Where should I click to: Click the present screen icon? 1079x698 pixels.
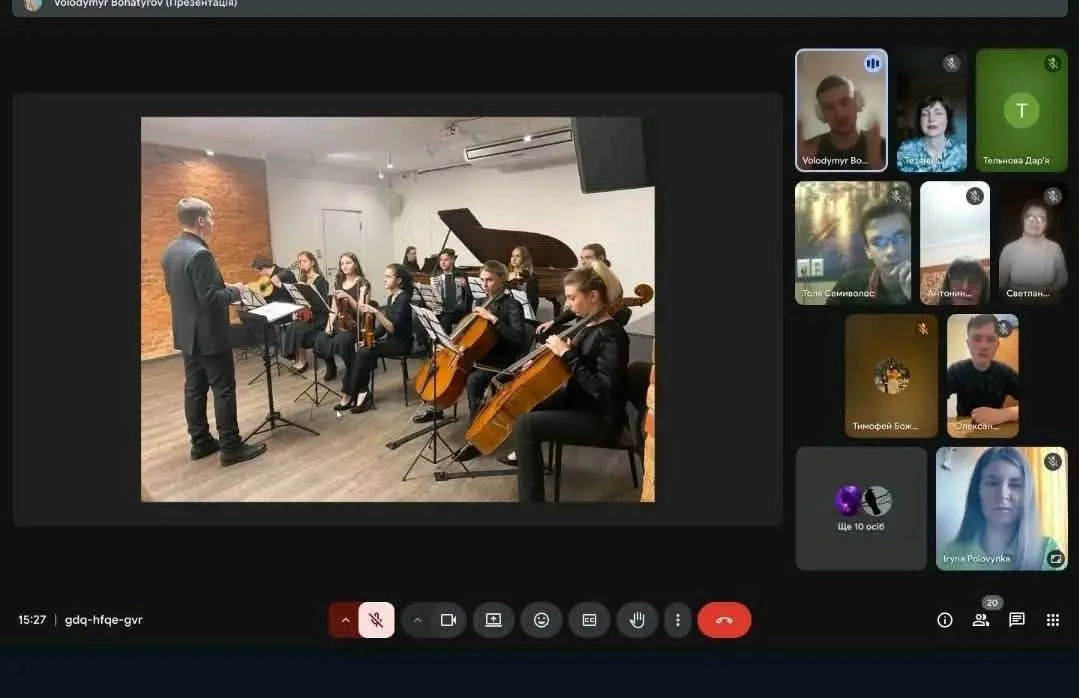493,620
